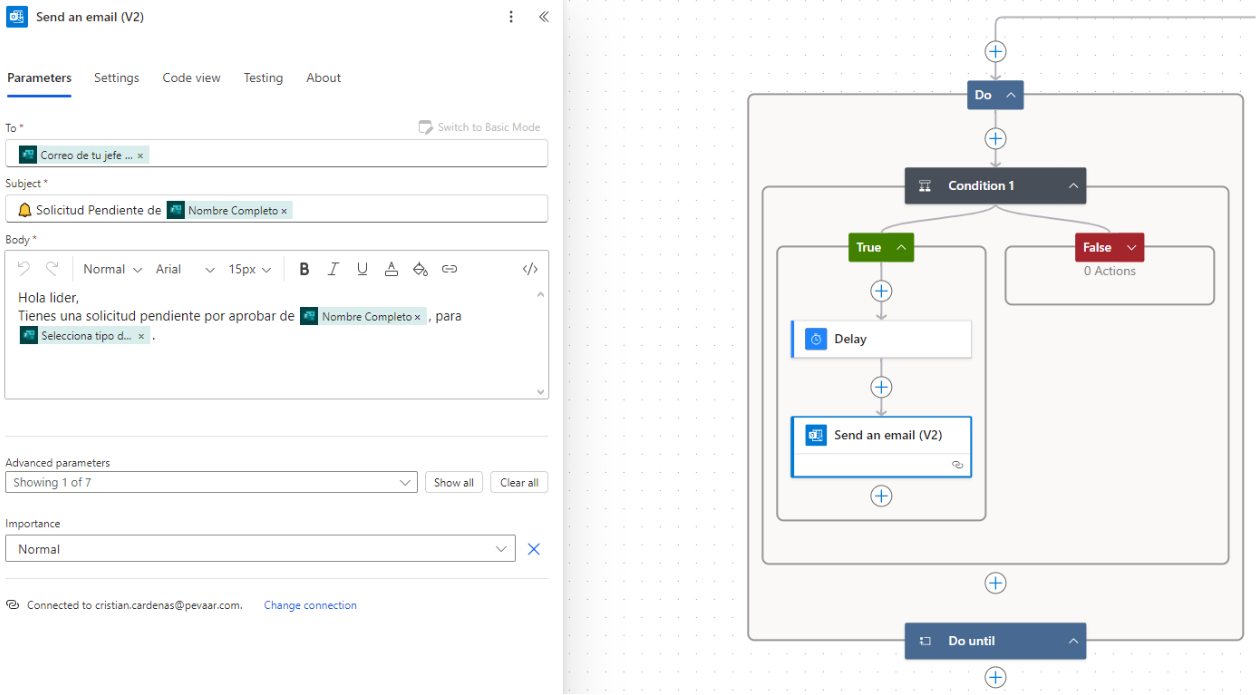Click the Show all button
The width and height of the screenshot is (1256, 695).
click(453, 483)
